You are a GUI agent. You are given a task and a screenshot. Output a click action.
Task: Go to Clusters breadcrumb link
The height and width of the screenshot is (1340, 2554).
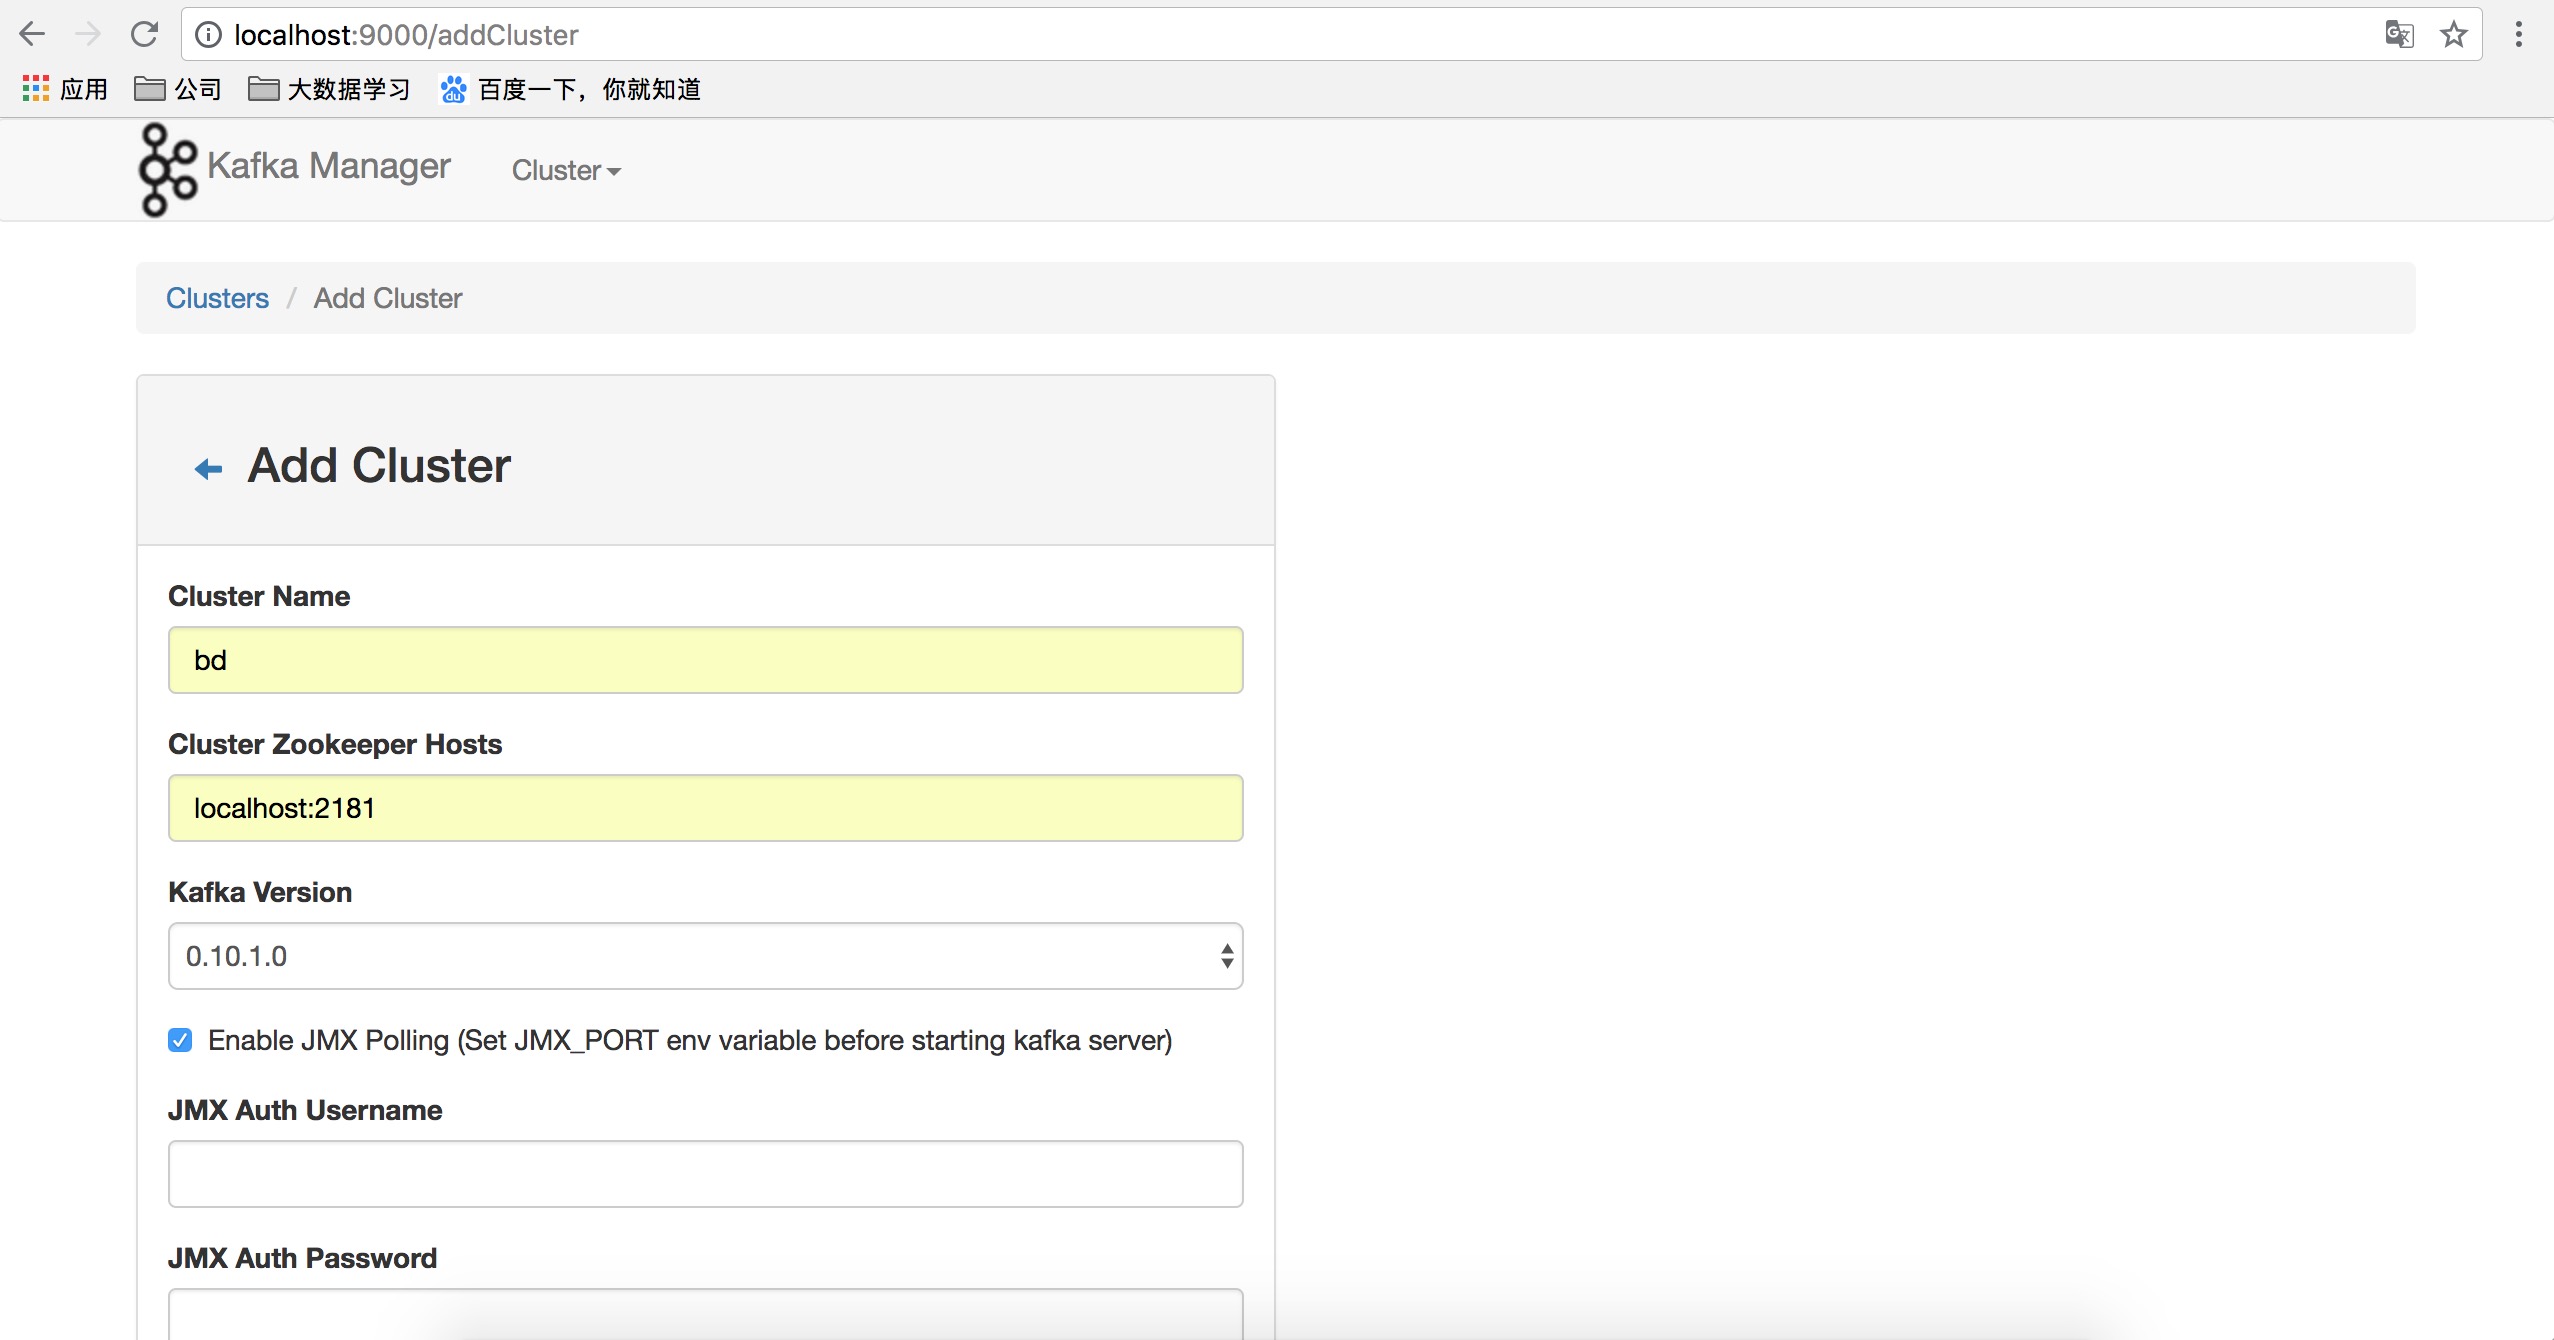coord(217,298)
